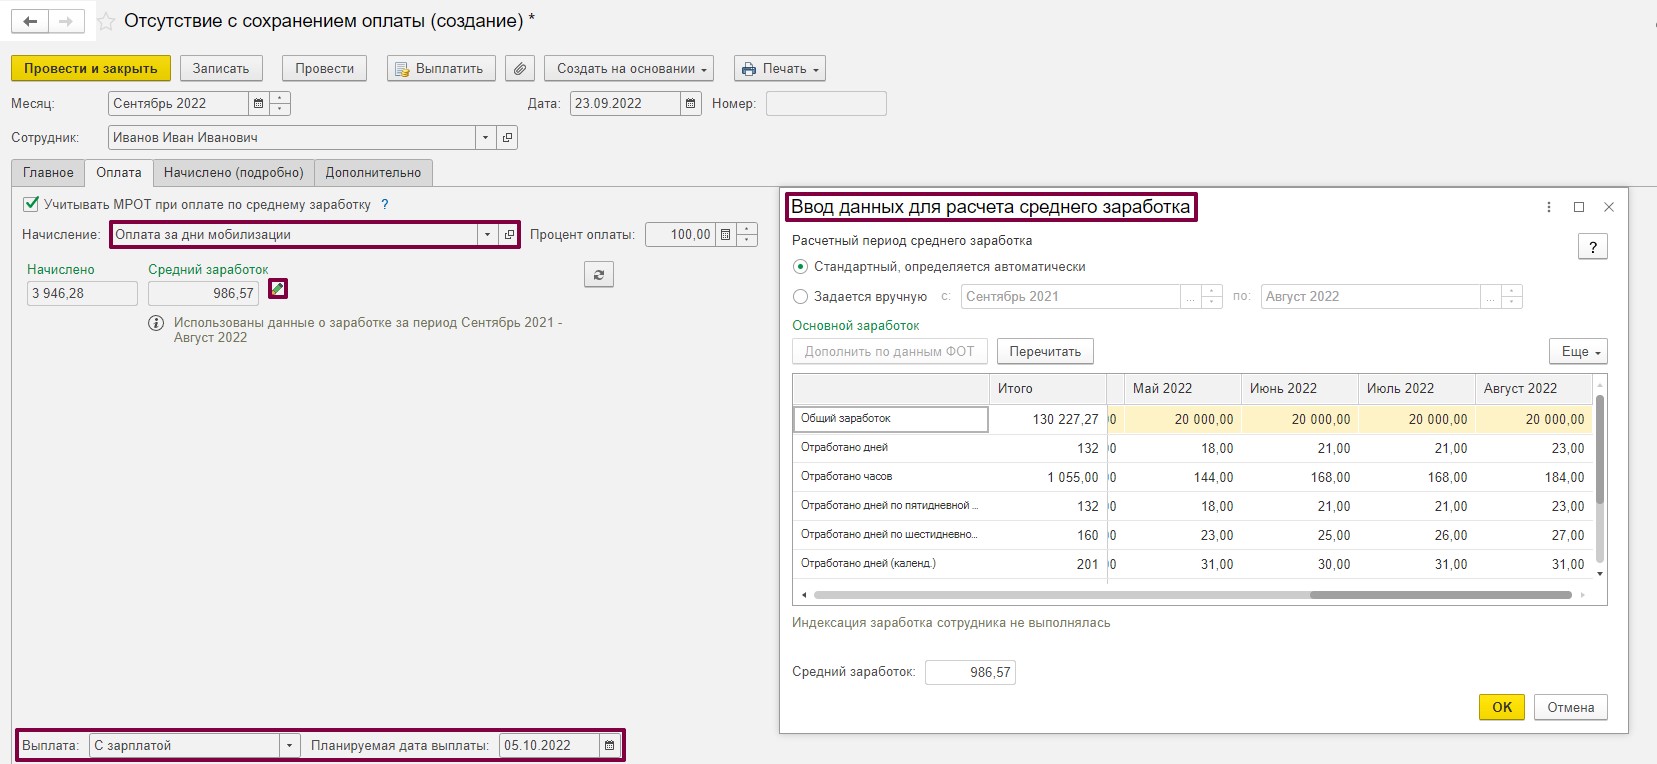Click the Номер input field

coord(826,103)
